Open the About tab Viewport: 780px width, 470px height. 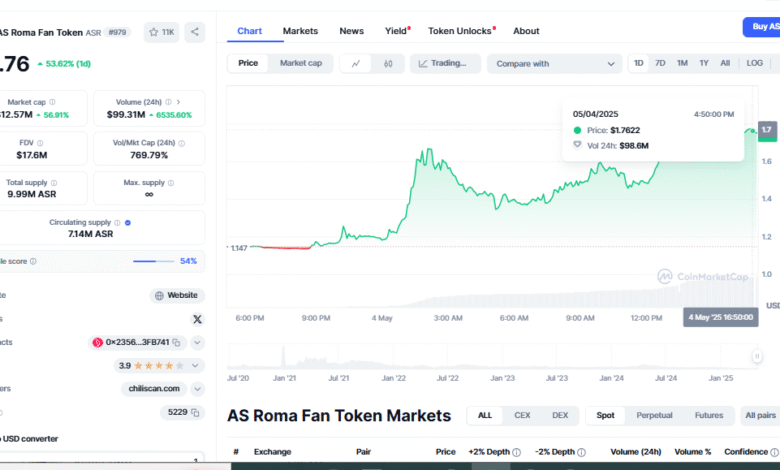[526, 31]
